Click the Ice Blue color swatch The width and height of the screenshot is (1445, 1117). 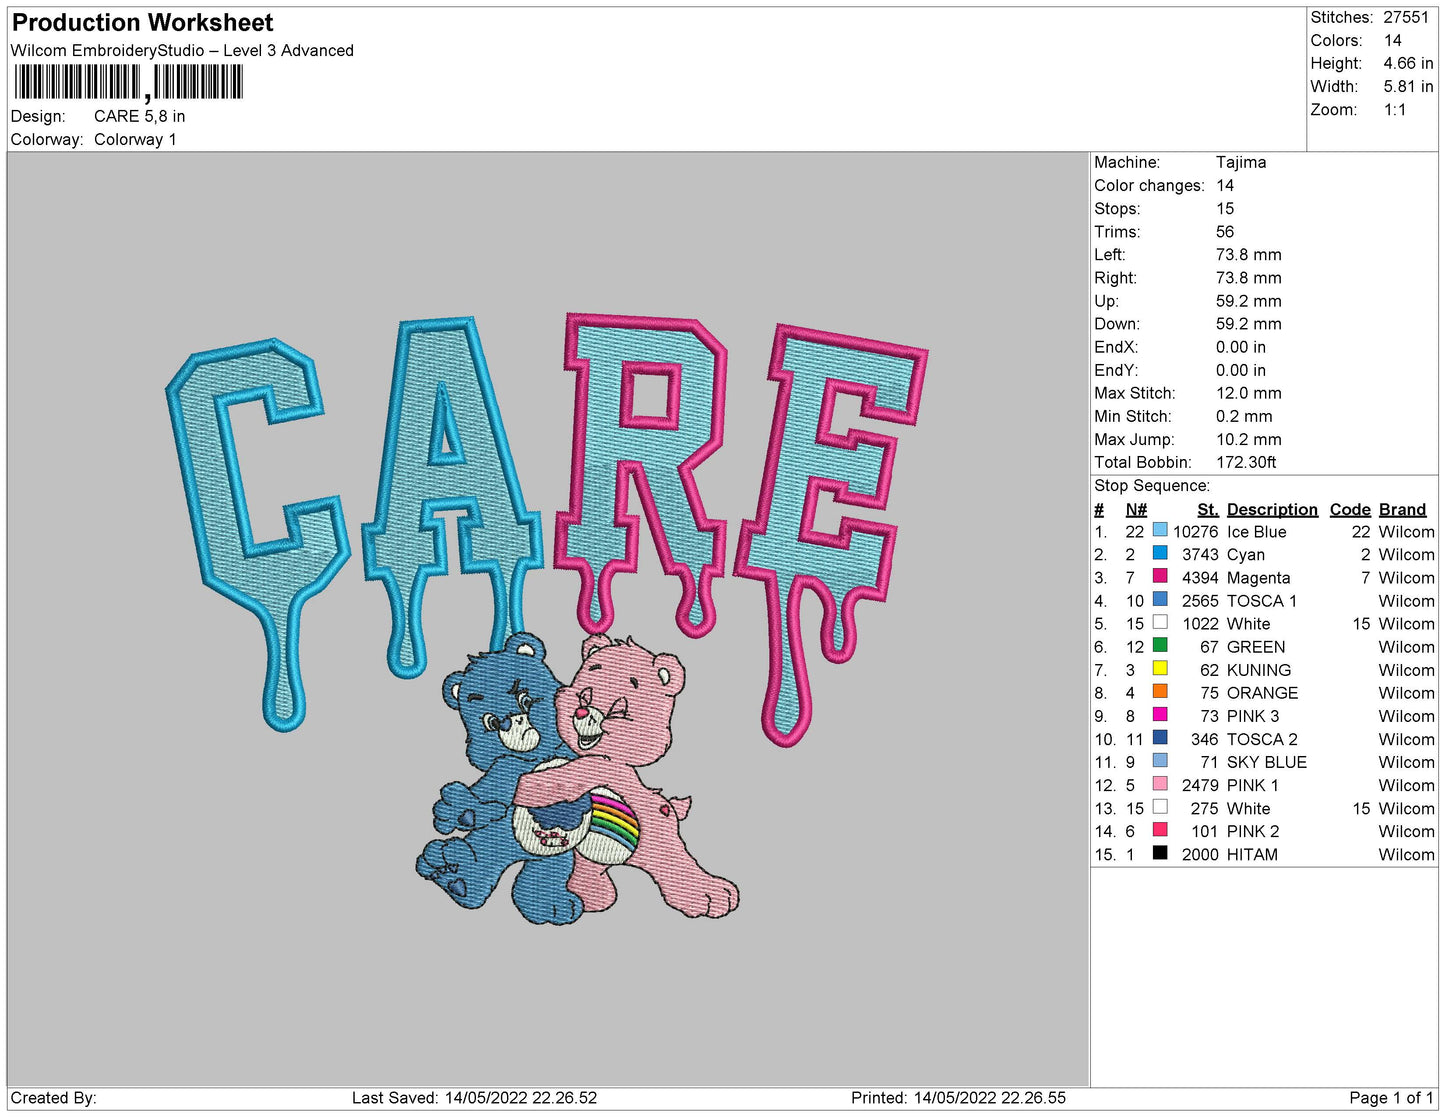click(1160, 530)
